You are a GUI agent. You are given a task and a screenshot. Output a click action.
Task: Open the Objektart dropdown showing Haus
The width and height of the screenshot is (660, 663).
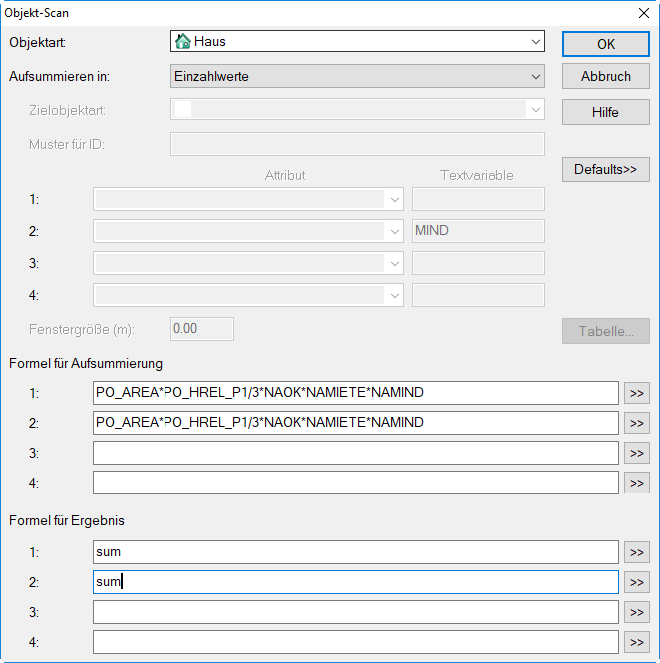[x=357, y=41]
